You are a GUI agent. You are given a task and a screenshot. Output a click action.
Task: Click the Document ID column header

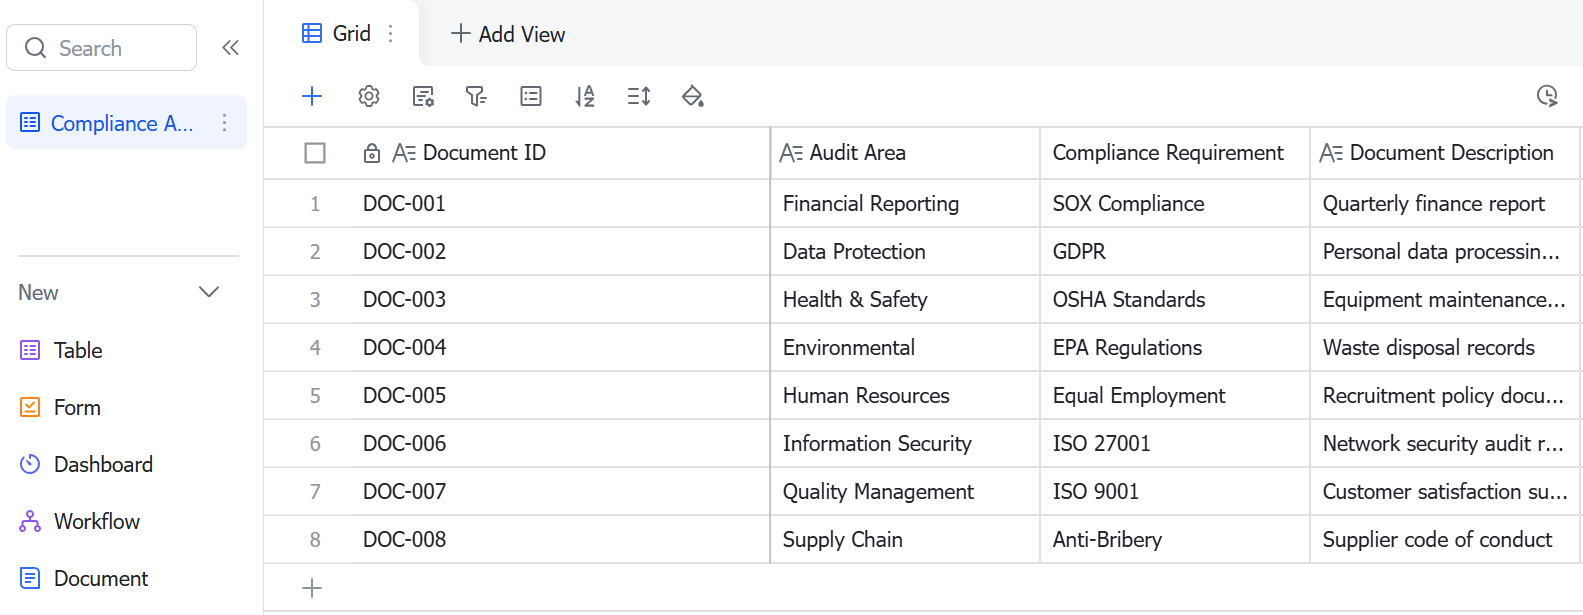[x=560, y=153]
